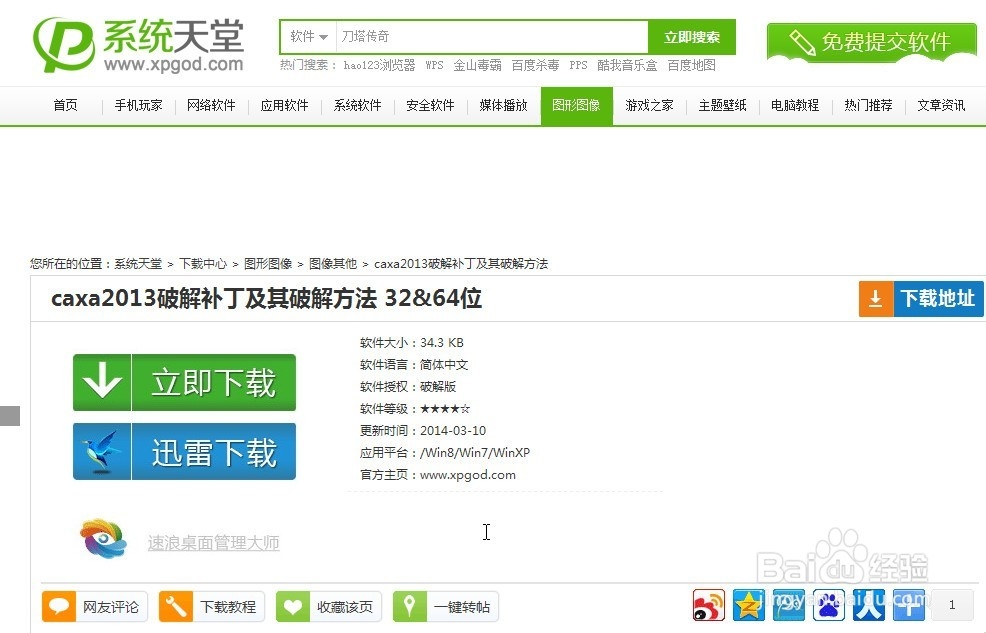Viewport: 986px width, 633px height.
Task: Open the 手机玩家 navigation item
Action: tap(138, 105)
